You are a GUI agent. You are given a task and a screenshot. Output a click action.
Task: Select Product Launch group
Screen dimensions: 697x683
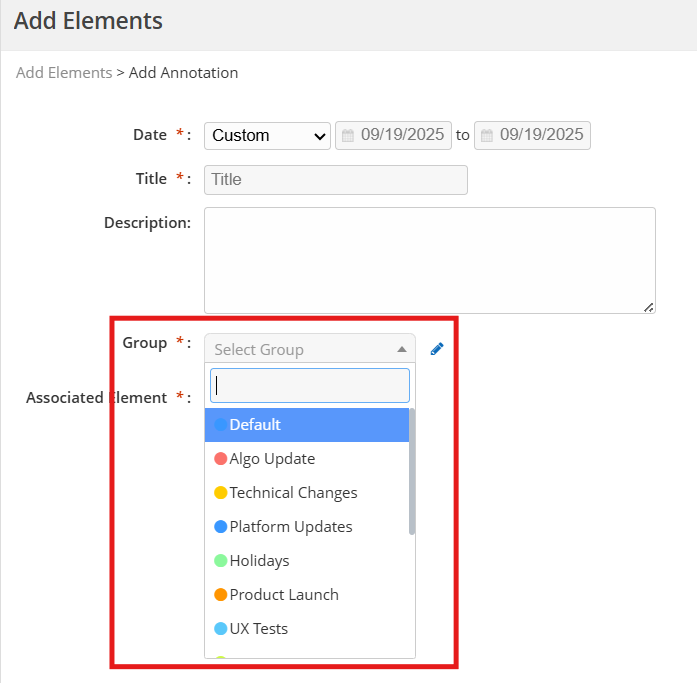point(284,595)
